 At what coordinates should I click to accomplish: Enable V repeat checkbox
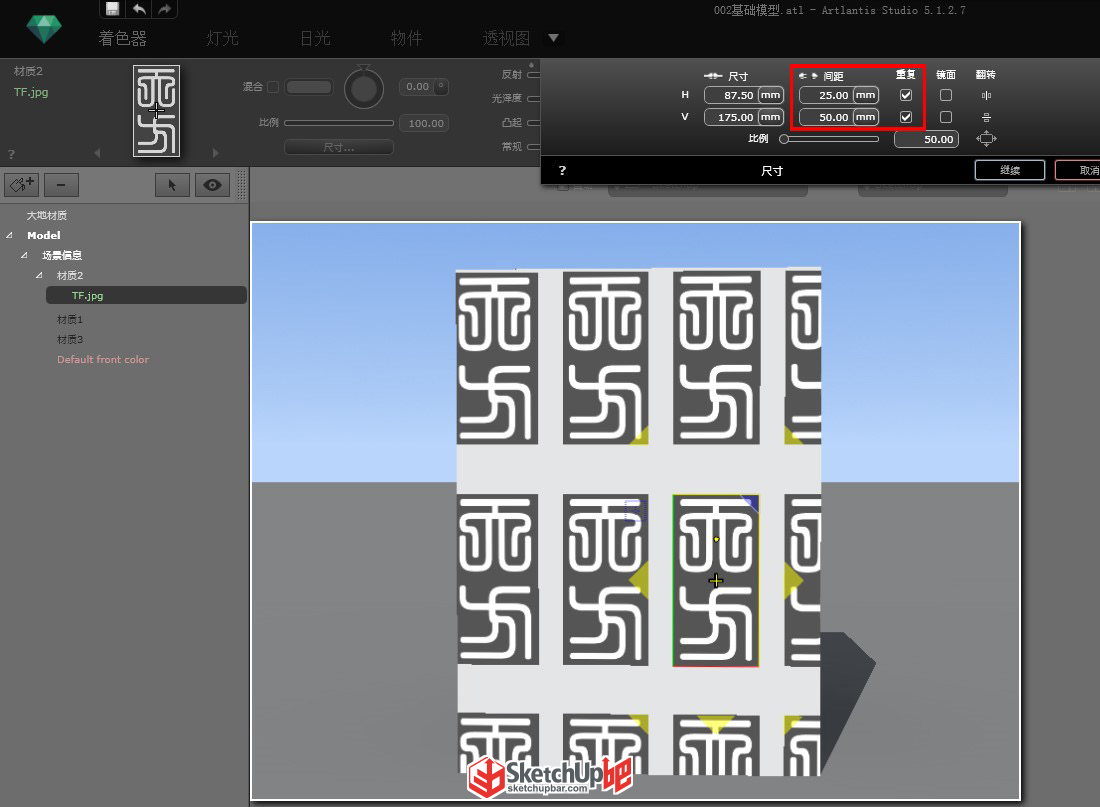tap(906, 117)
